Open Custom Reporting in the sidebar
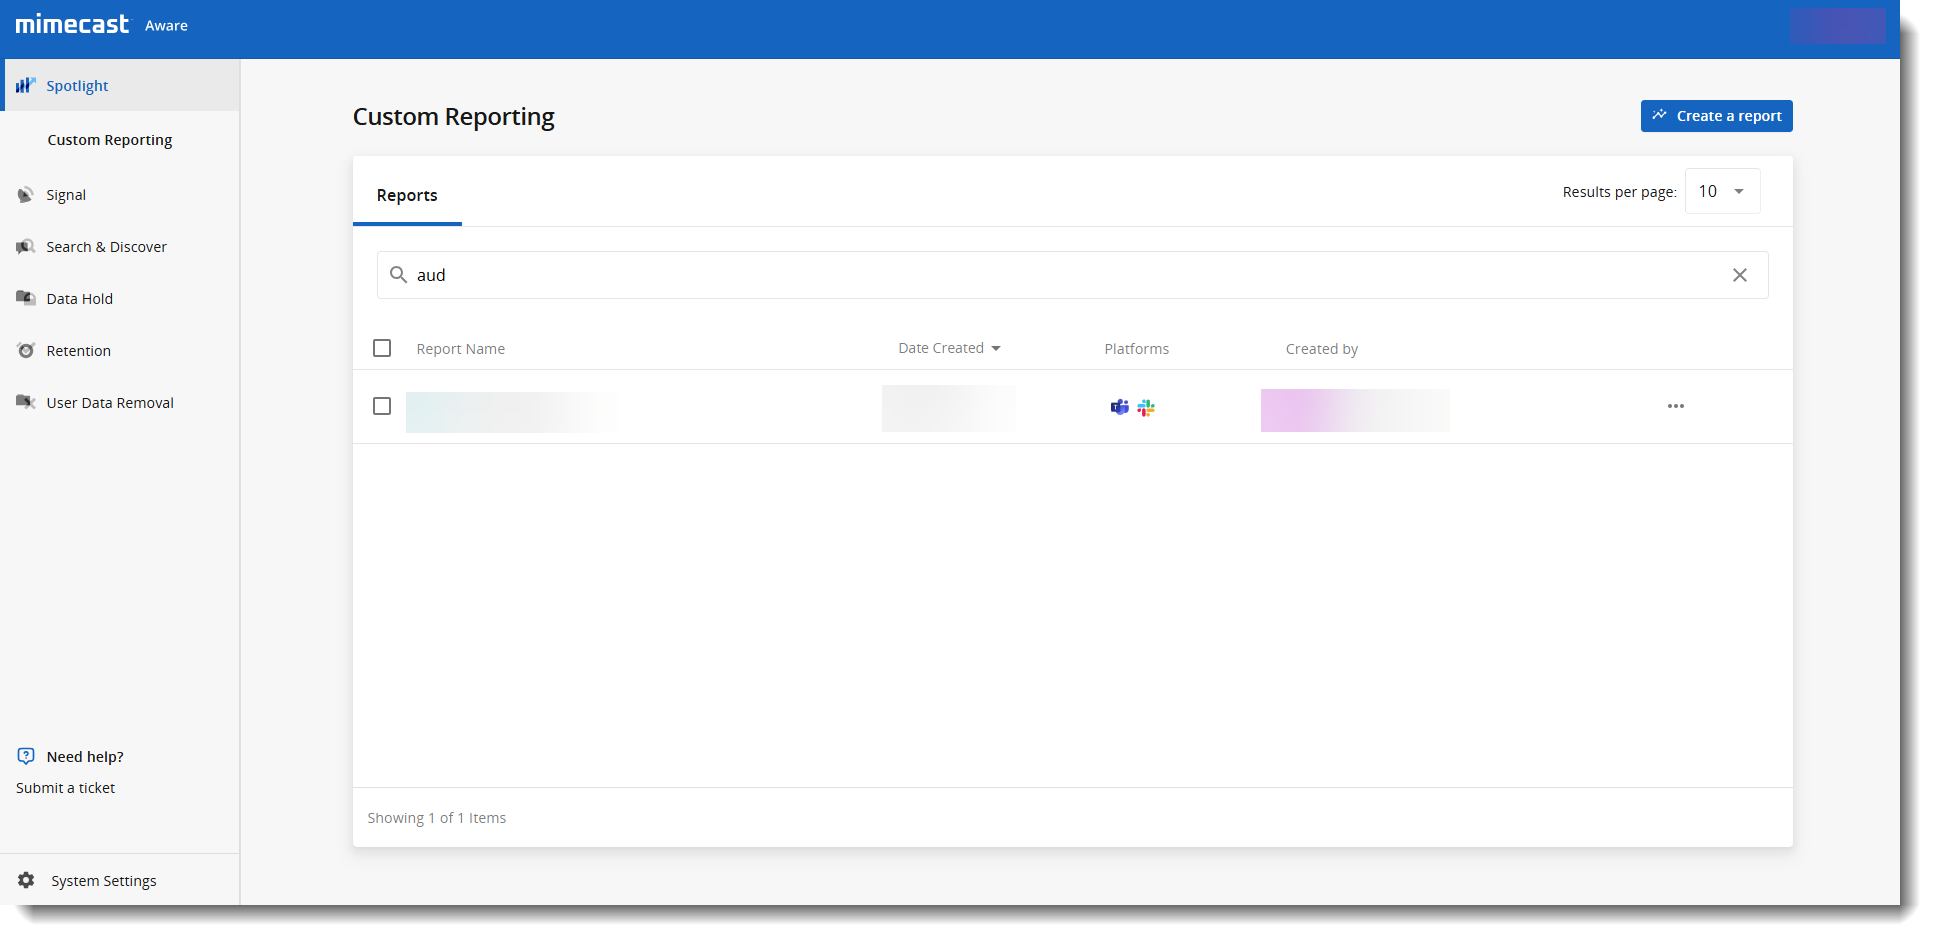This screenshot has width=1934, height=939. pos(110,140)
